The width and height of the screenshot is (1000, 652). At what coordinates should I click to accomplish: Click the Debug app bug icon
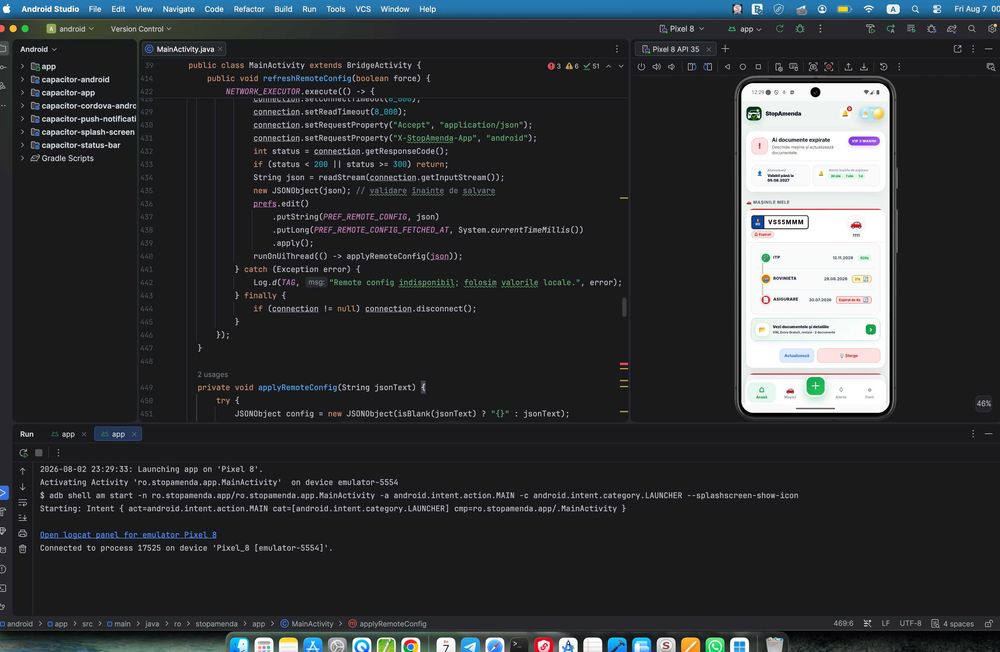tap(800, 29)
